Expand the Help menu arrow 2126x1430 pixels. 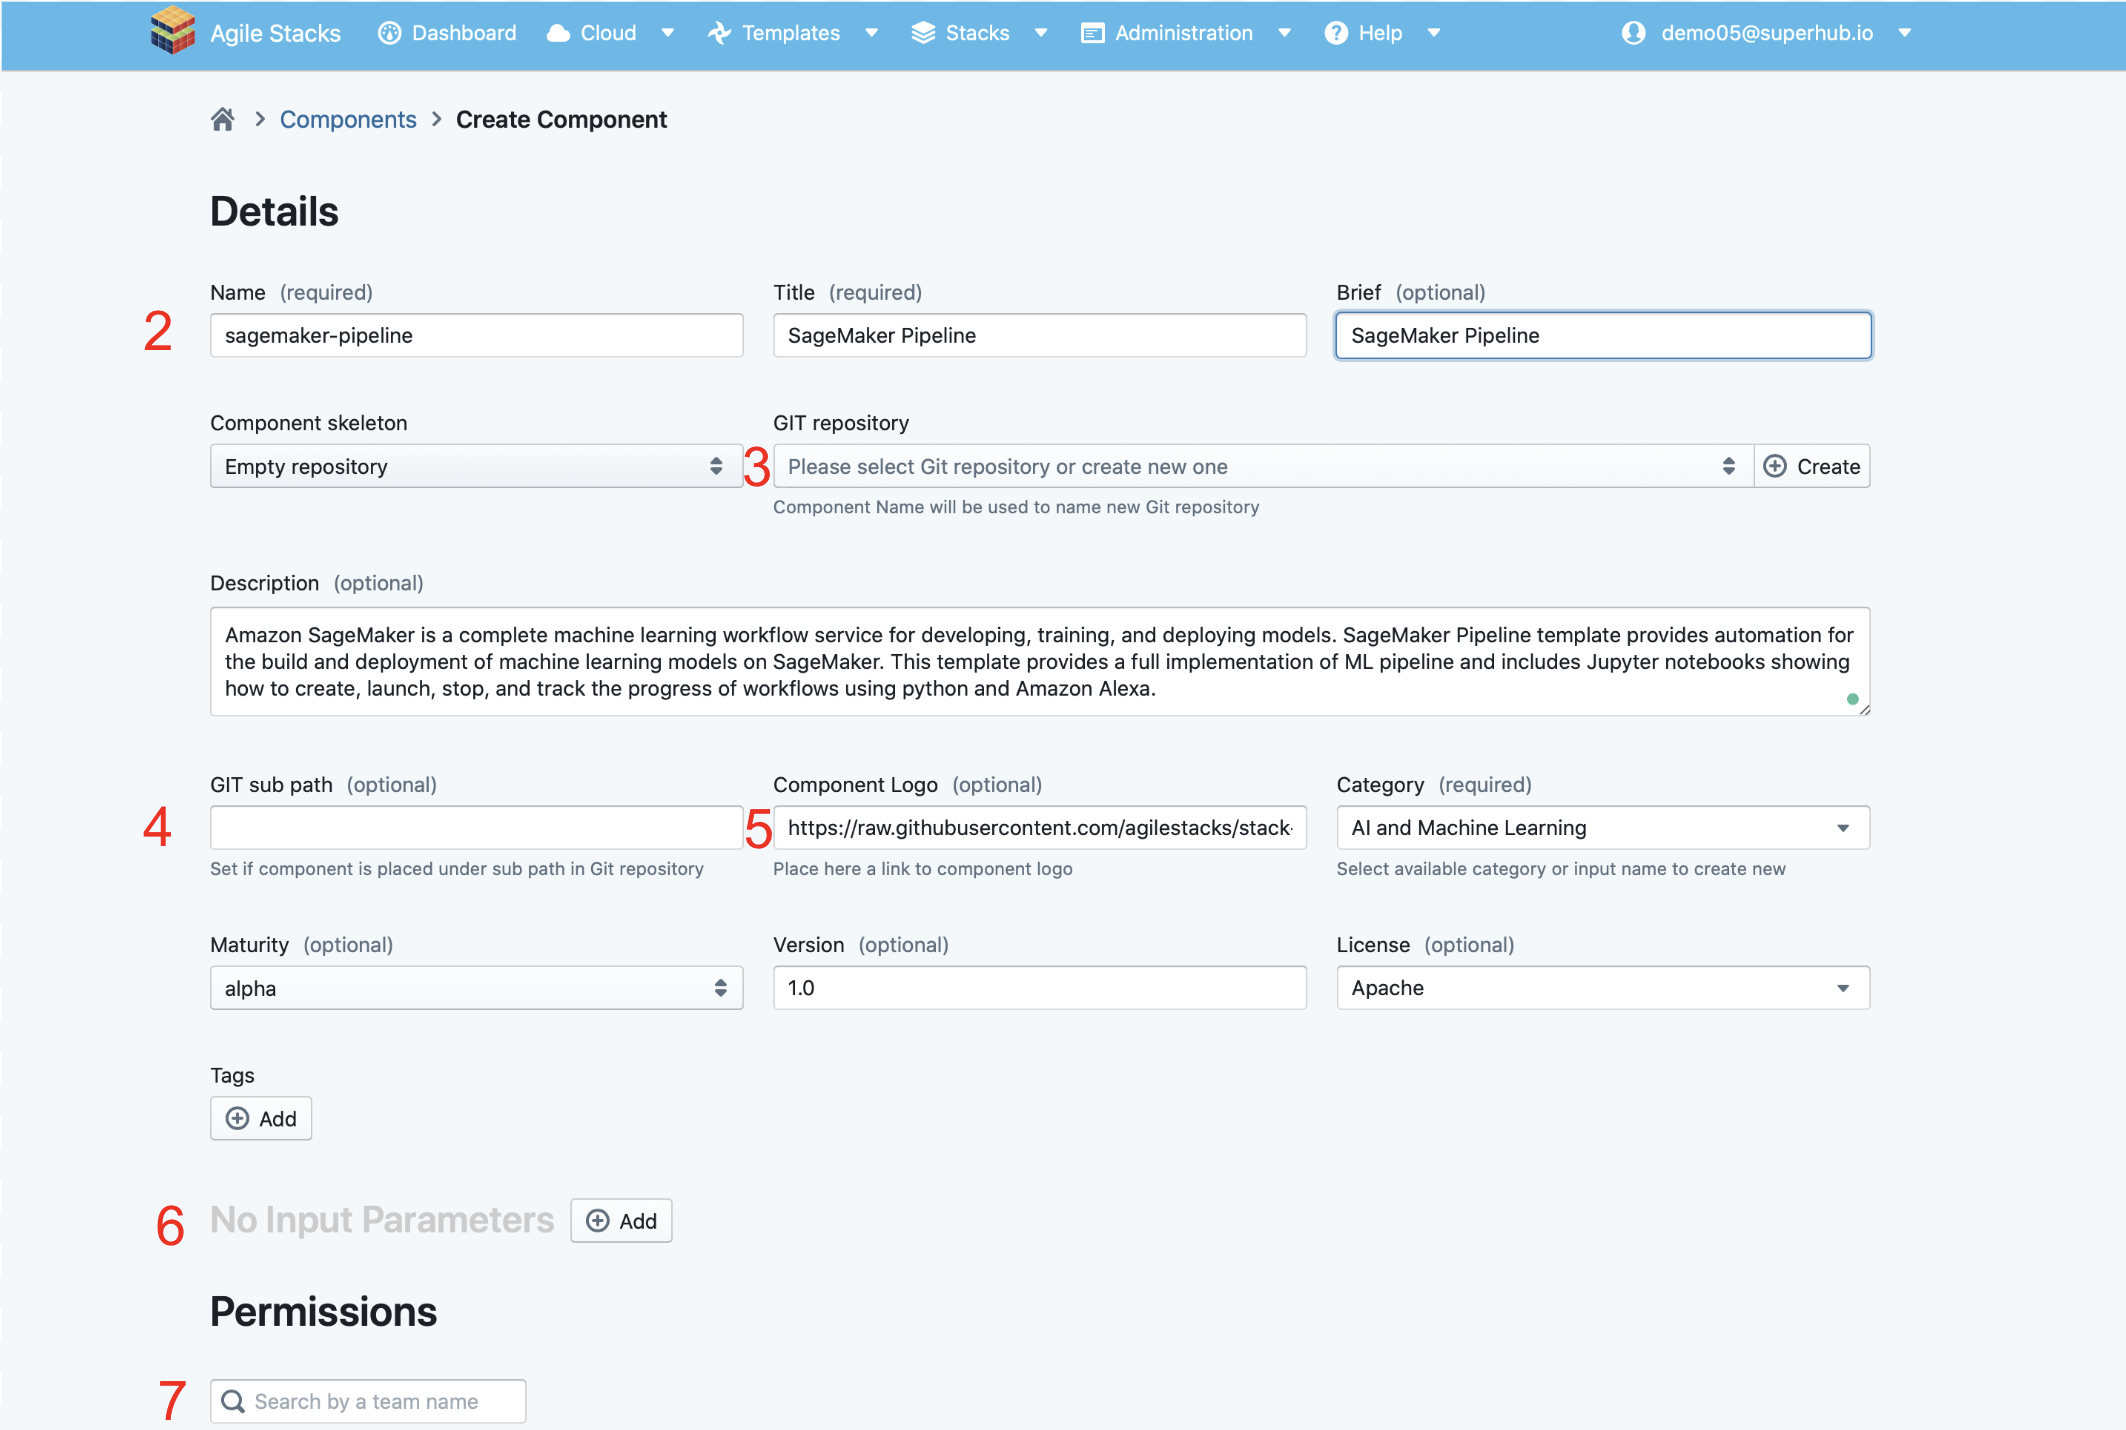[1434, 33]
